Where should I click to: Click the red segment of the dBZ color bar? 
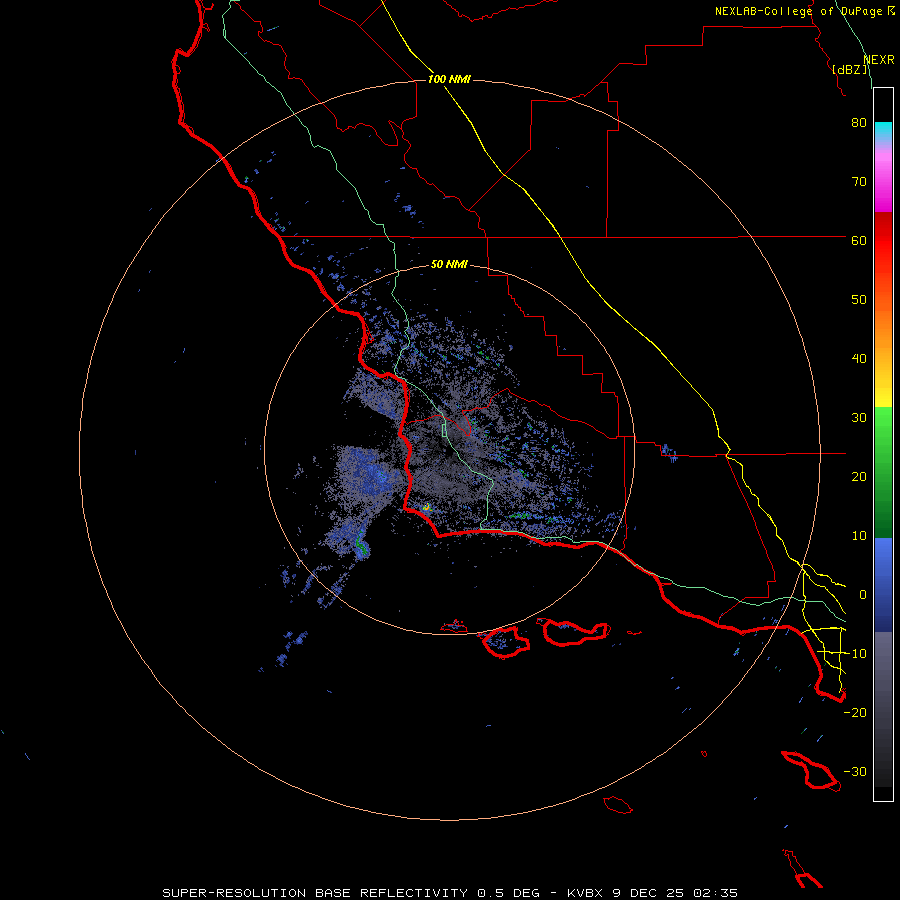pyautogui.click(x=883, y=241)
